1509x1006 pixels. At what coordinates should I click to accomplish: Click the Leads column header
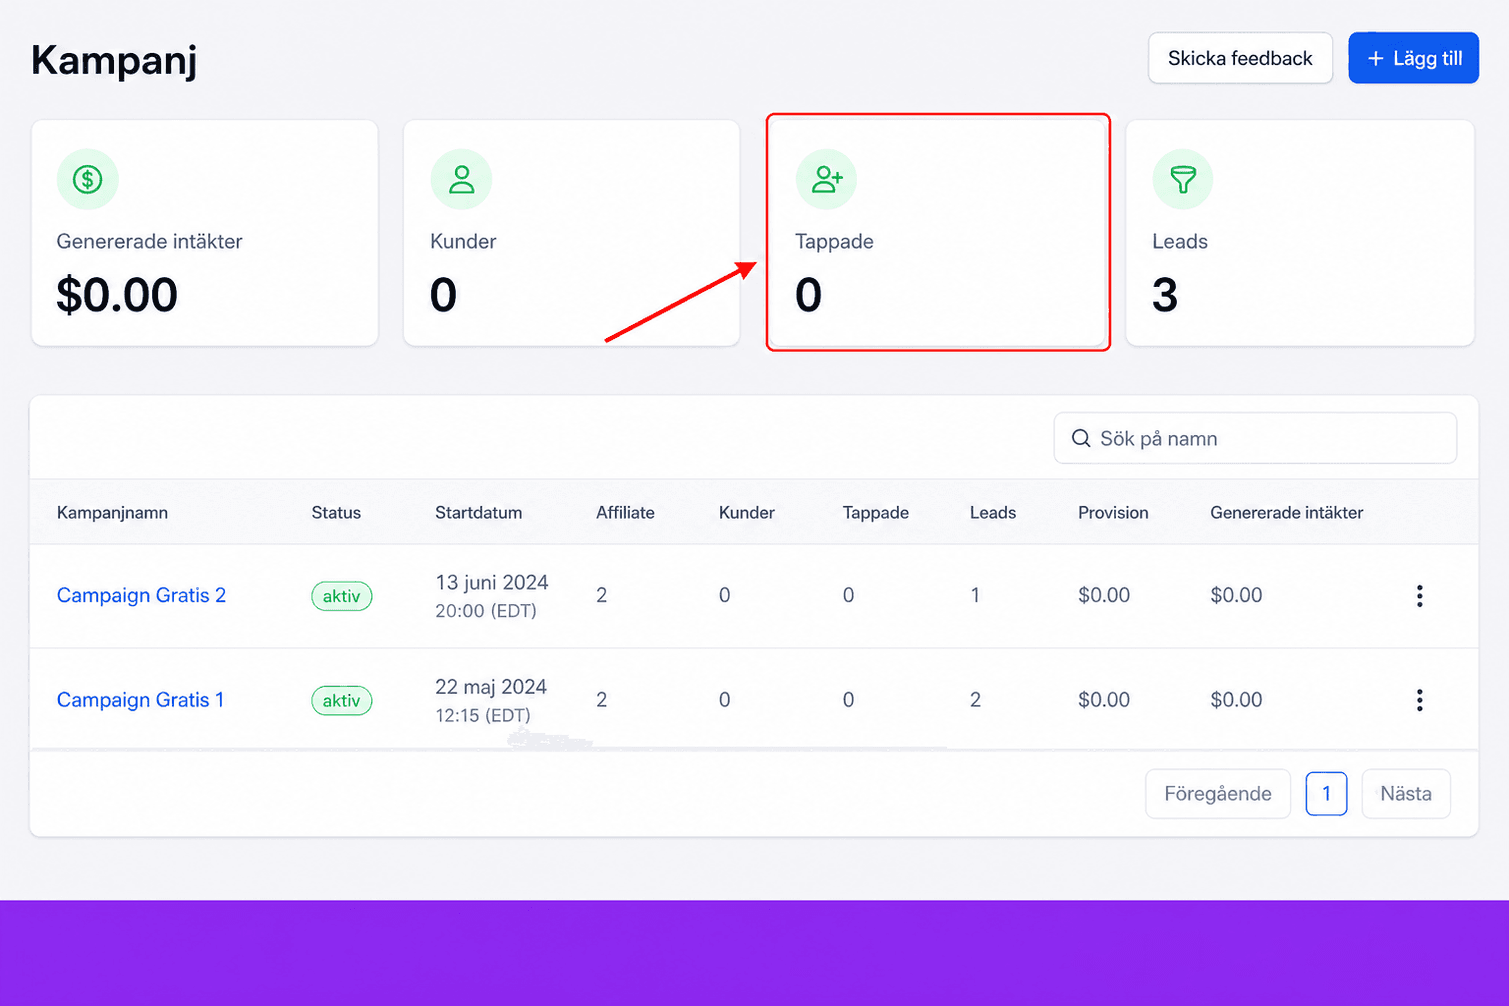click(993, 513)
